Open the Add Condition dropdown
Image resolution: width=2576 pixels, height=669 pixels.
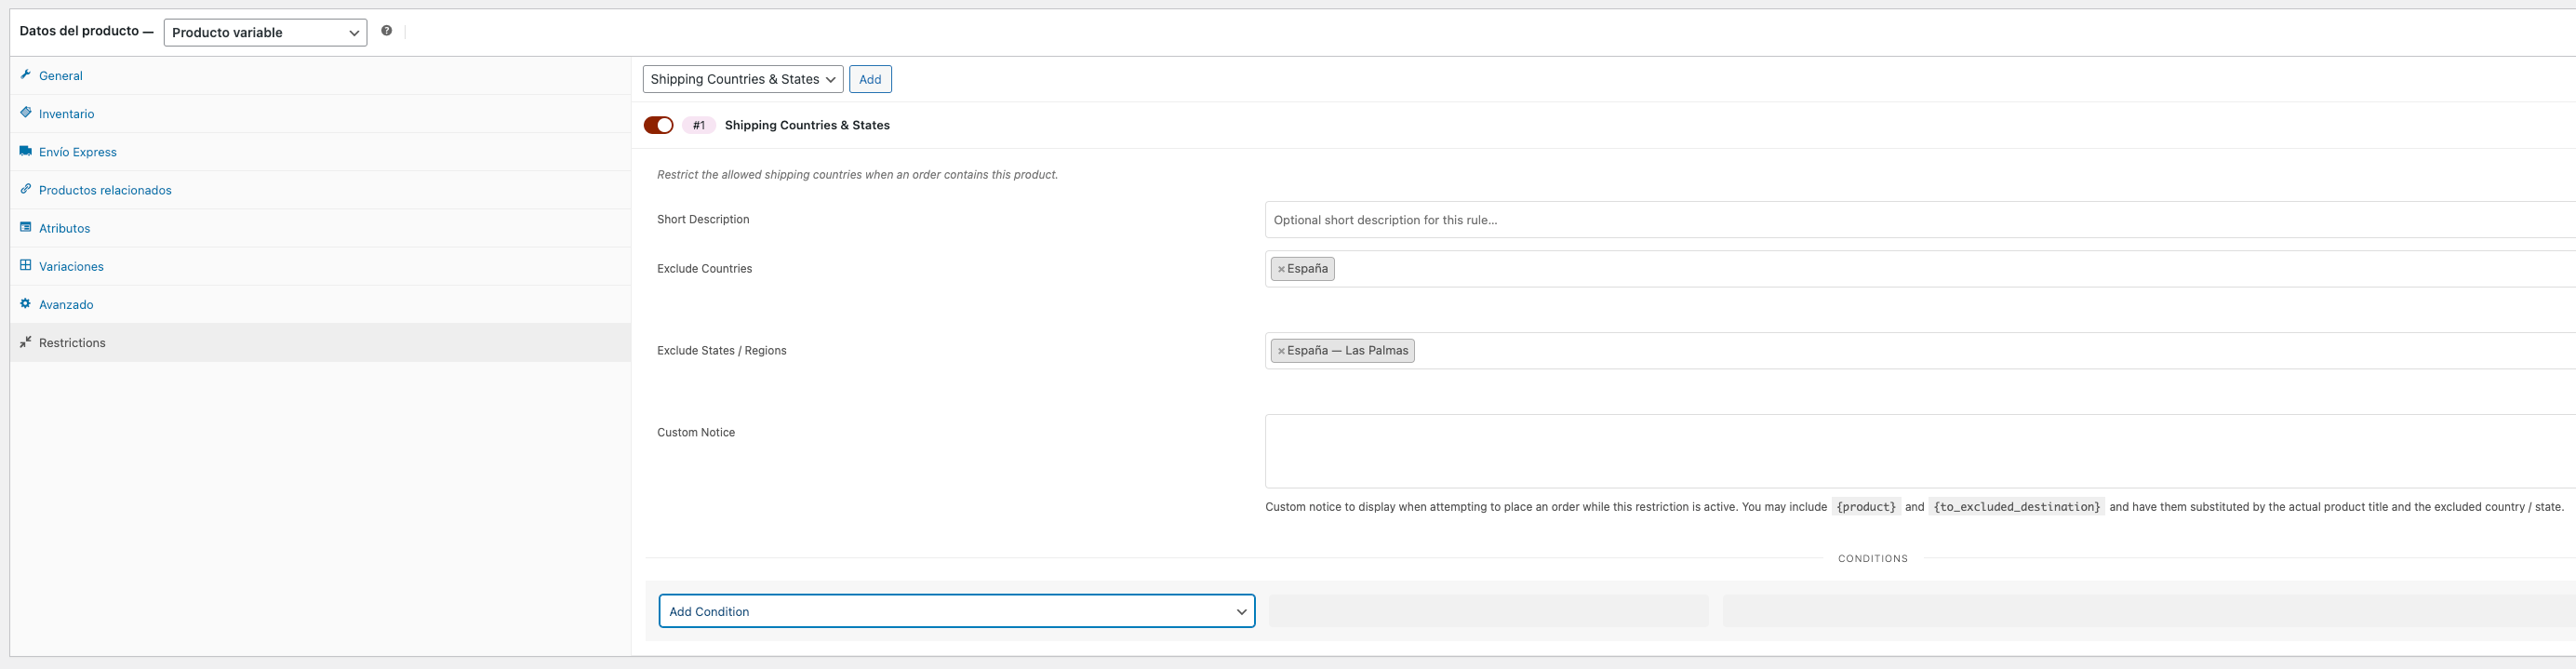point(957,611)
